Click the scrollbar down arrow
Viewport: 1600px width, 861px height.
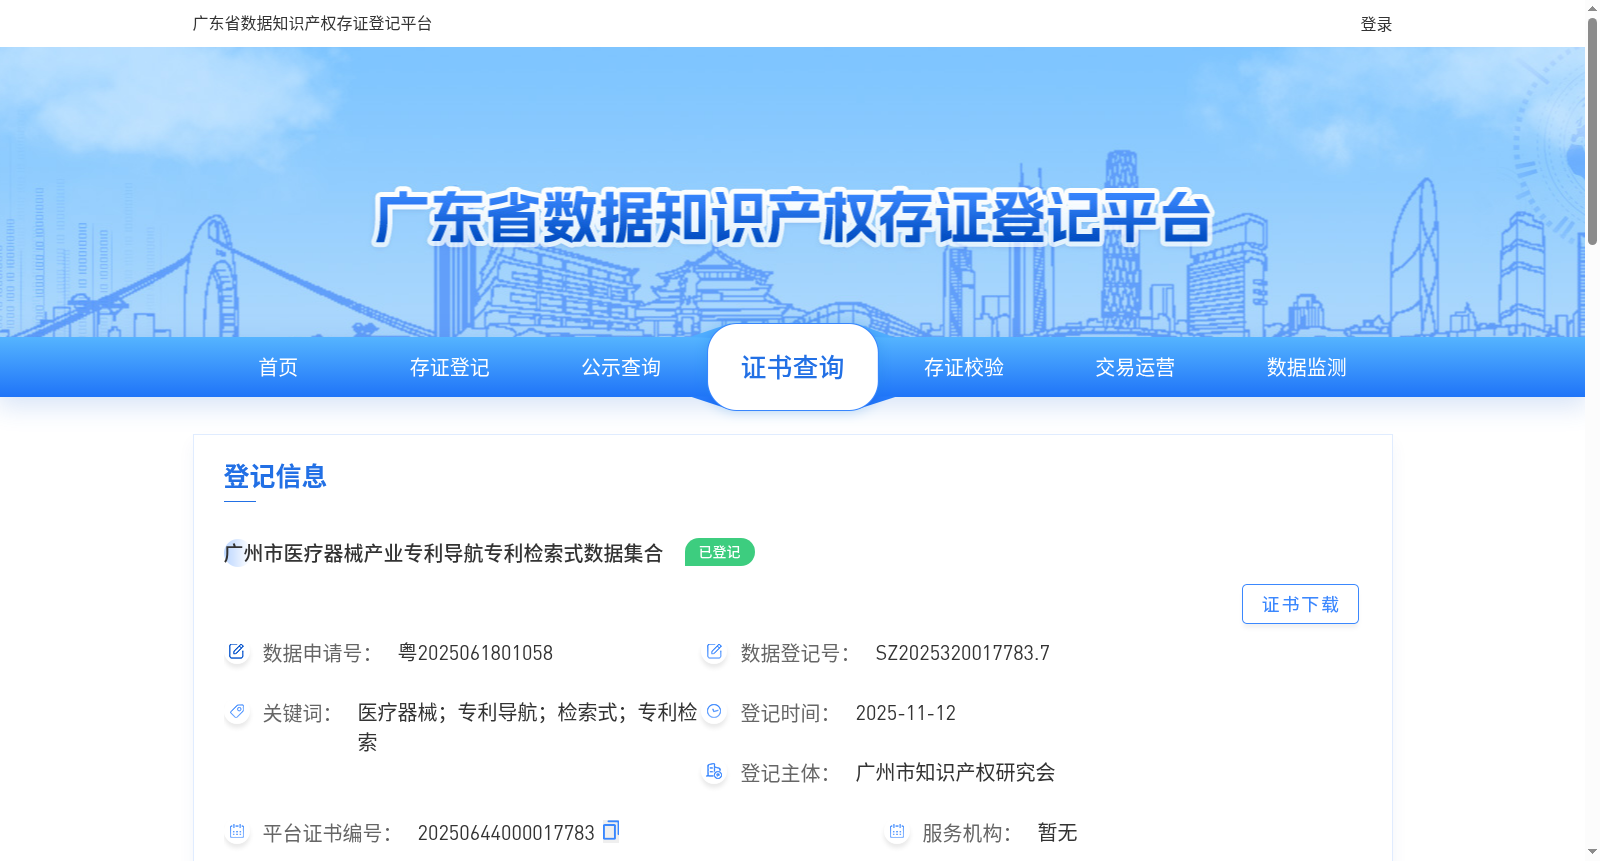pos(1592,852)
